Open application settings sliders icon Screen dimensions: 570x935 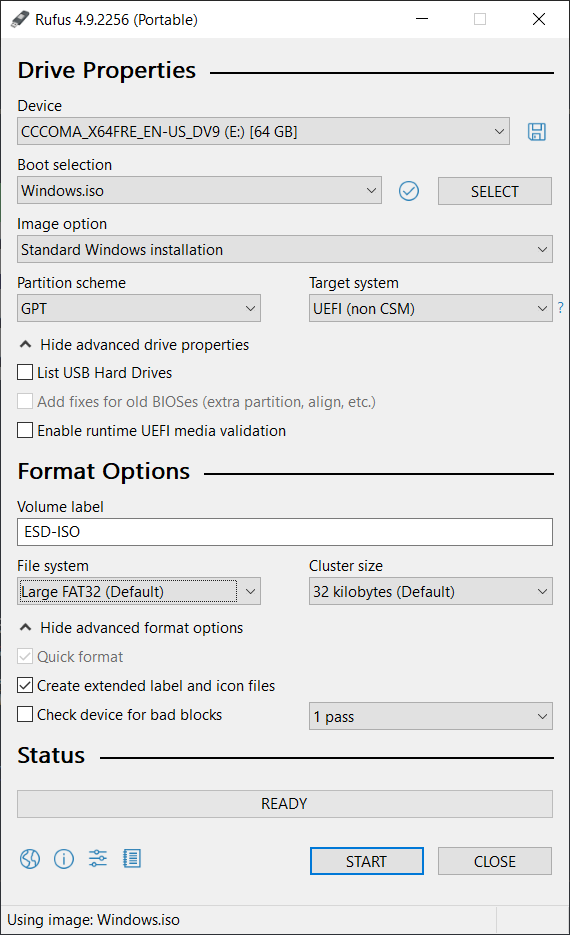pos(98,859)
